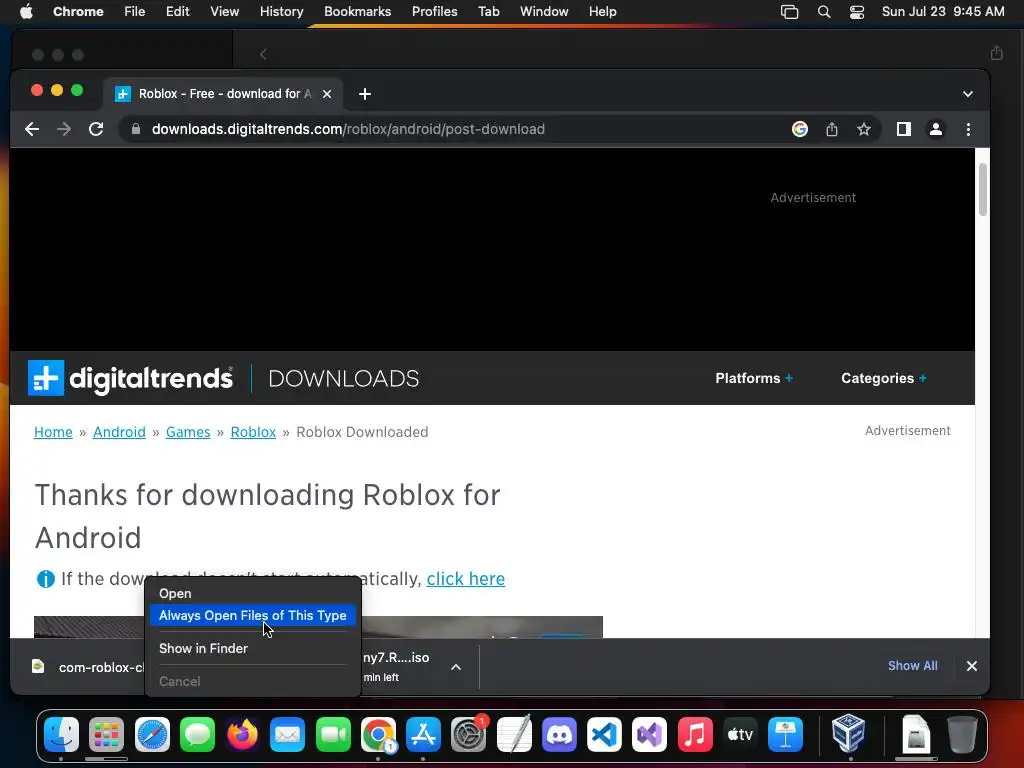This screenshot has height=768, width=1024.
Task: Click the Google icon in the address bar
Action: click(x=799, y=129)
